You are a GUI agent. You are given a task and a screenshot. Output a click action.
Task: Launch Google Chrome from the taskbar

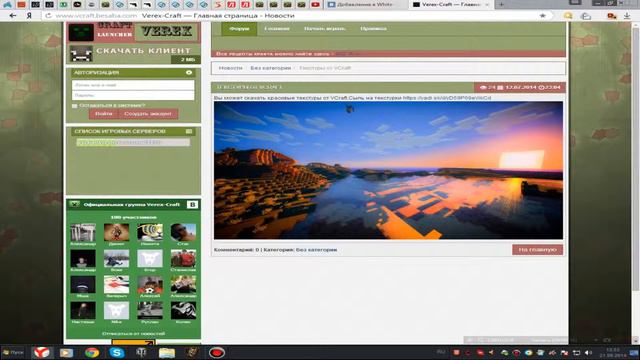coord(92,352)
